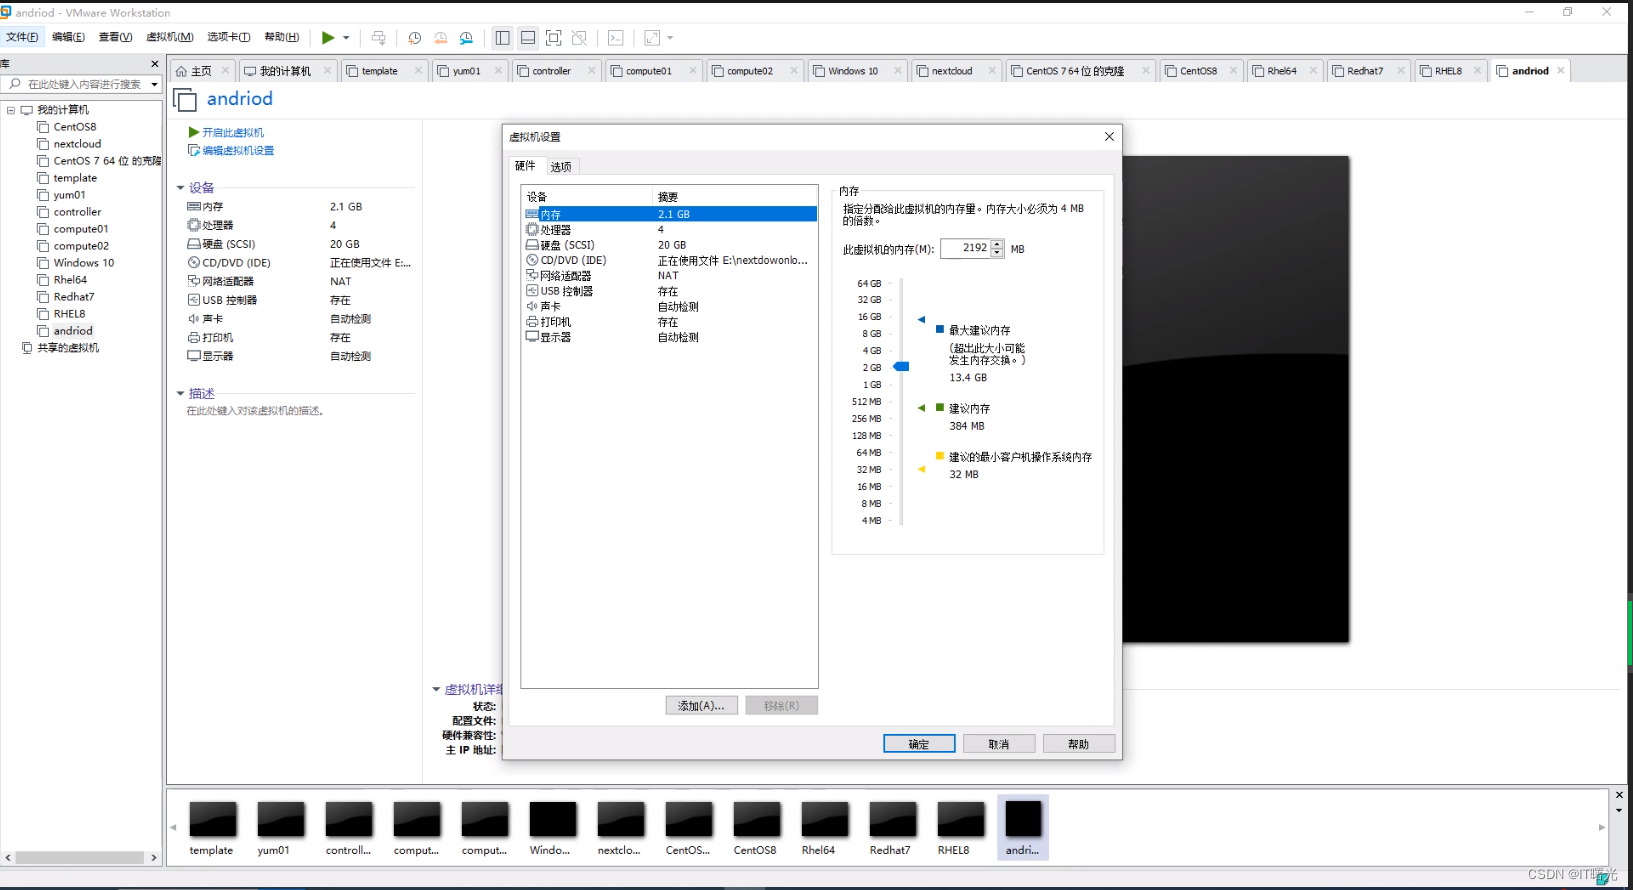Select 共享的虚拟机 in the library tree
1633x890 pixels.
[68, 348]
